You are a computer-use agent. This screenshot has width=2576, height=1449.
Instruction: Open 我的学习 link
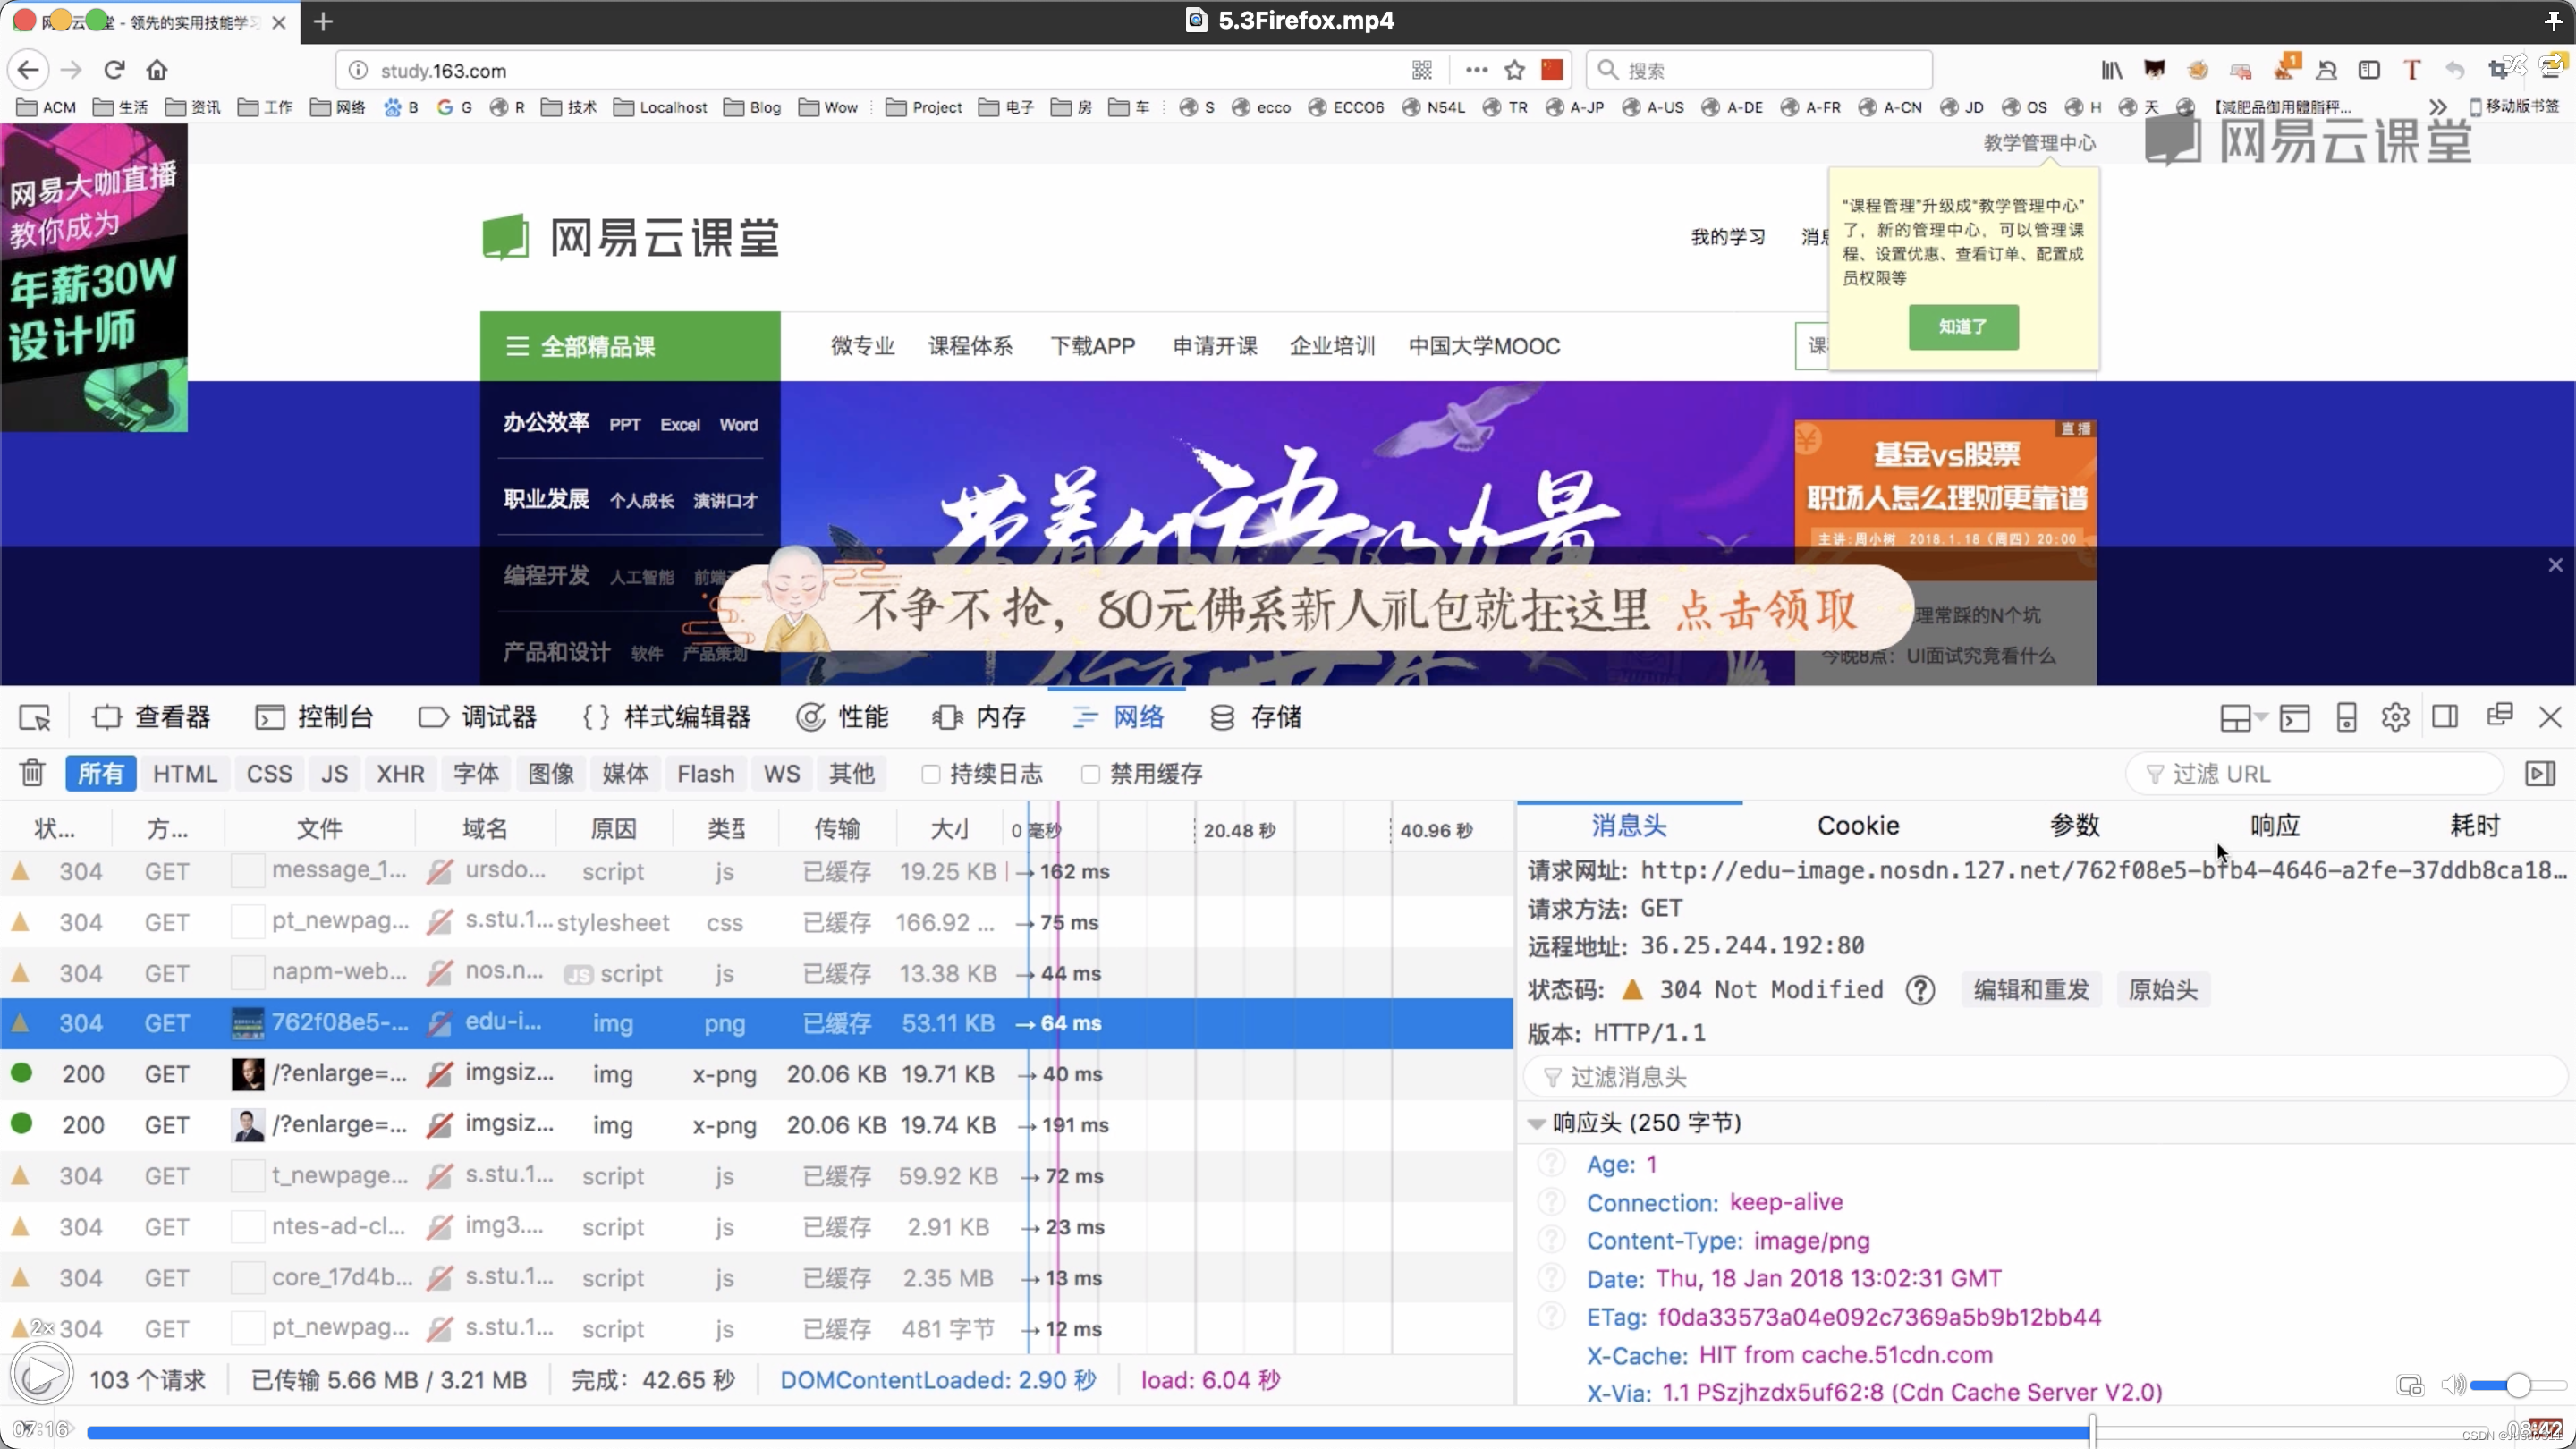[x=1727, y=237]
